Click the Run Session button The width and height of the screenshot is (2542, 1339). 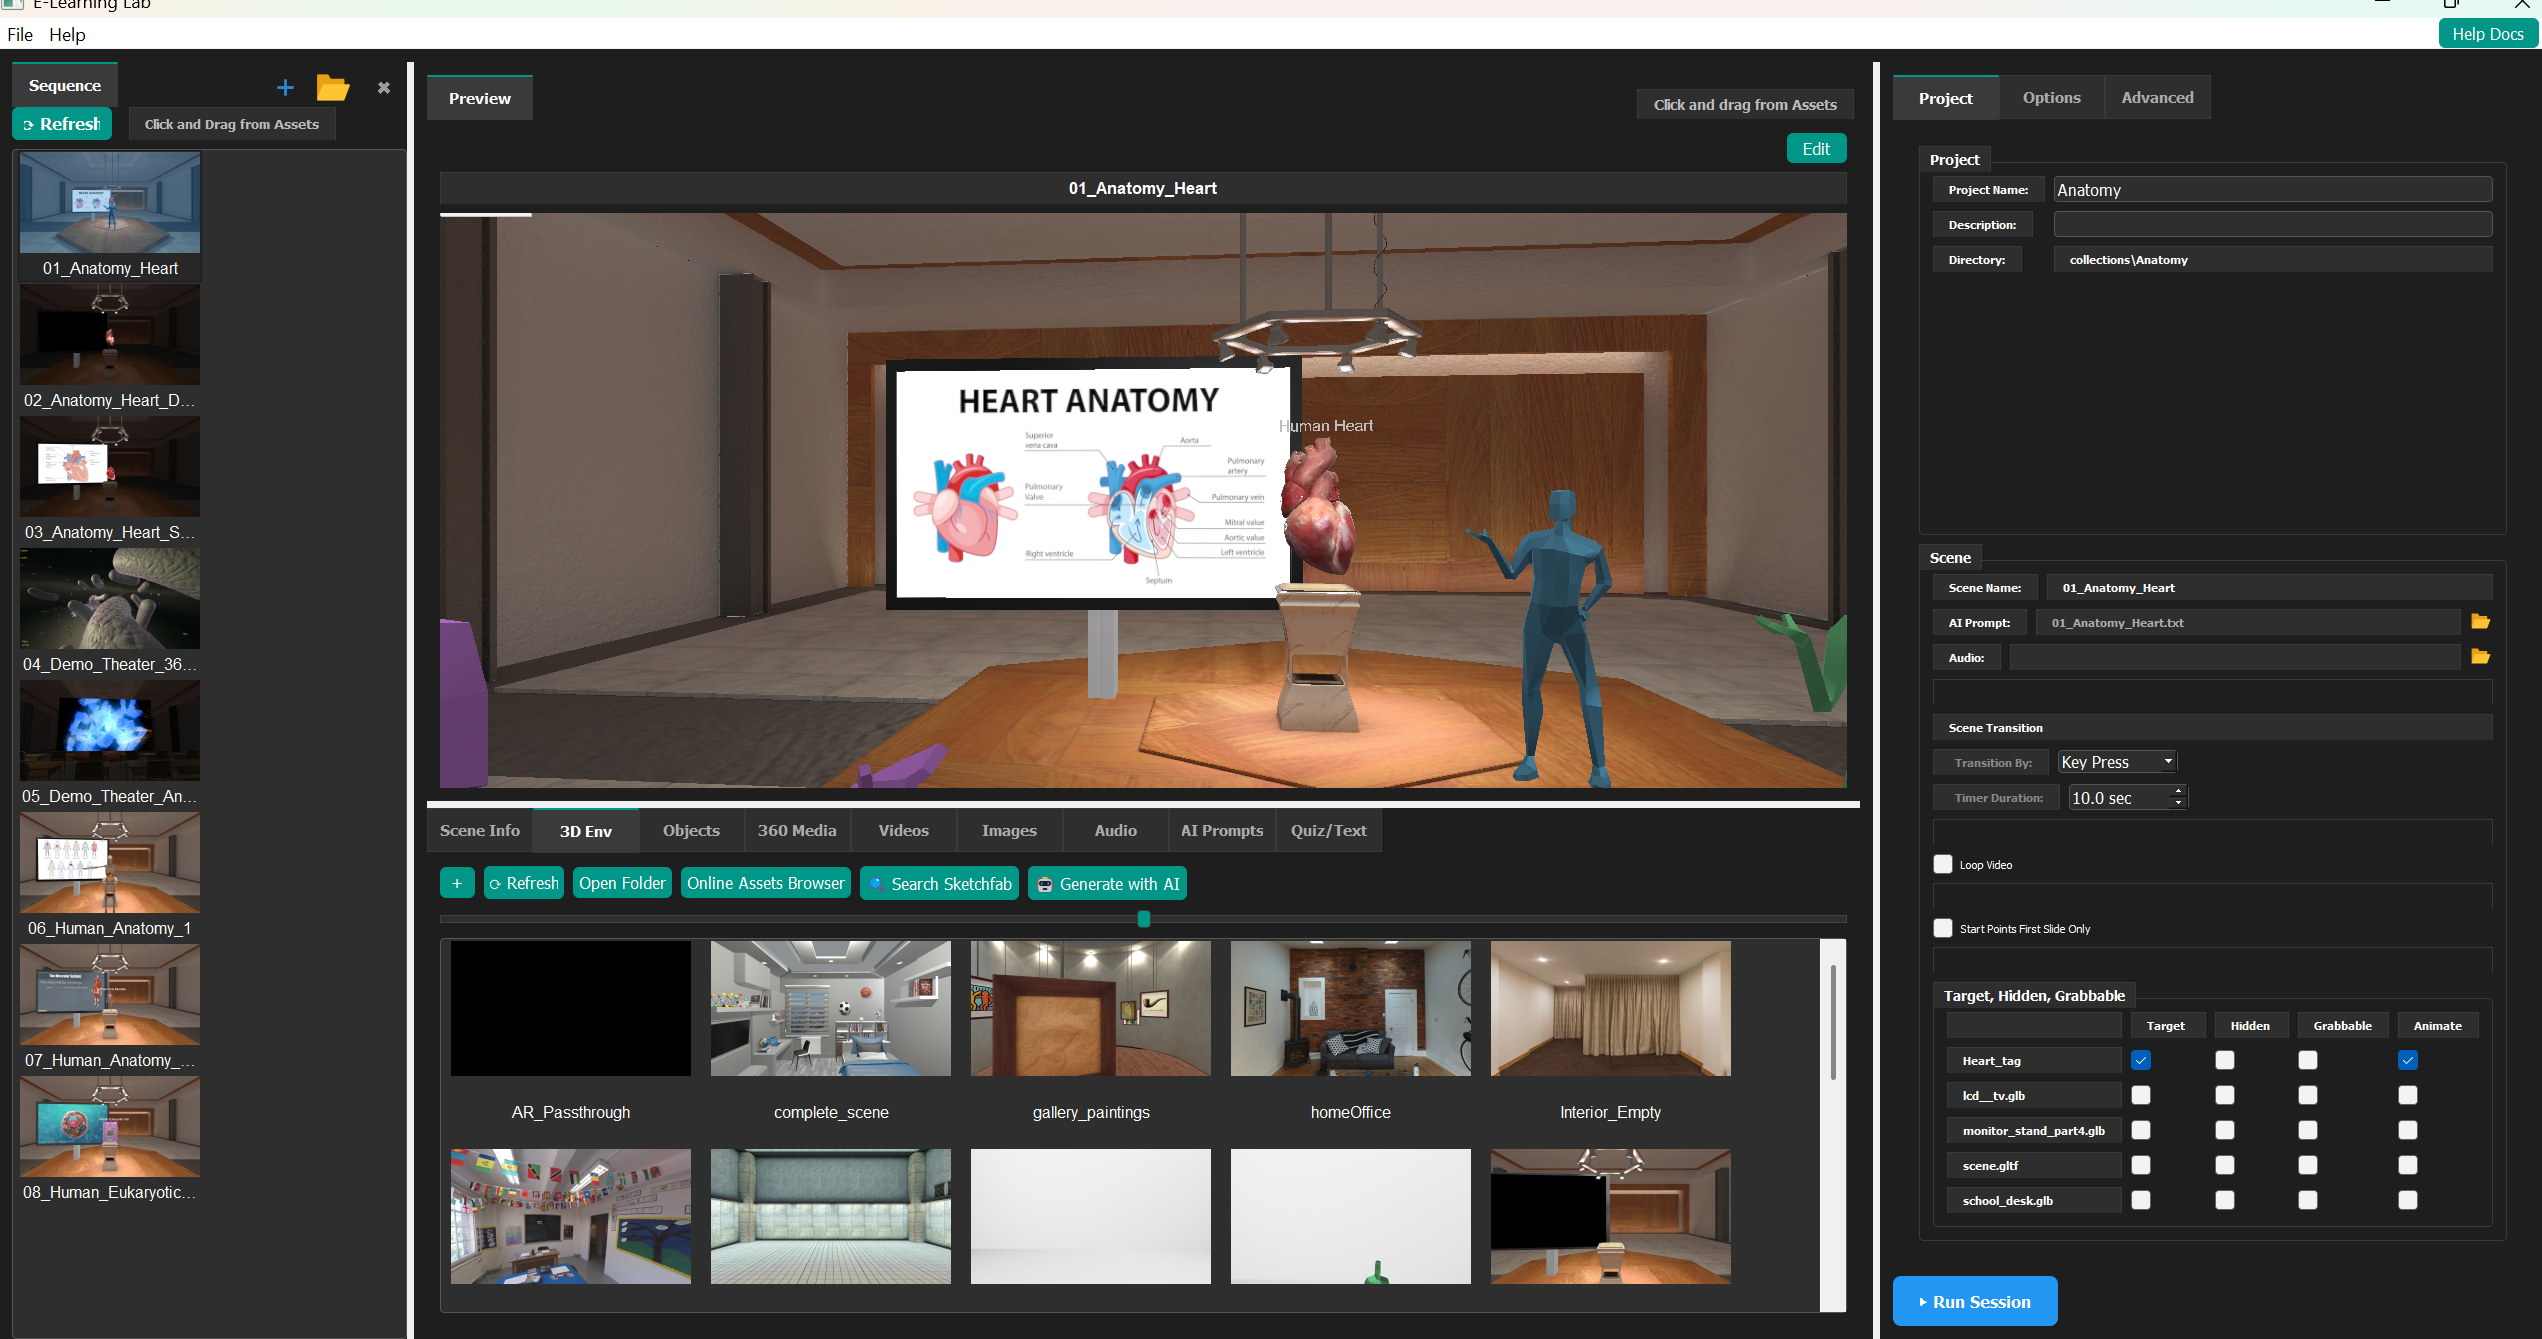click(1974, 1301)
